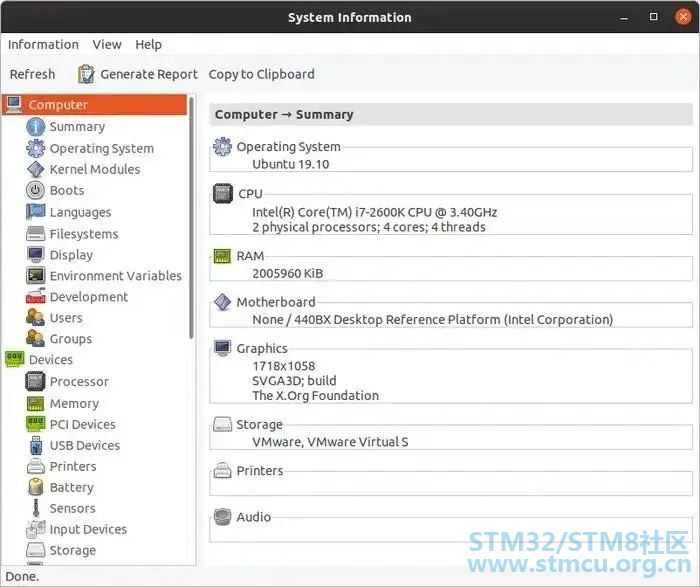Viewport: 700px width, 587px height.
Task: Open the Information menu
Action: 43,45
